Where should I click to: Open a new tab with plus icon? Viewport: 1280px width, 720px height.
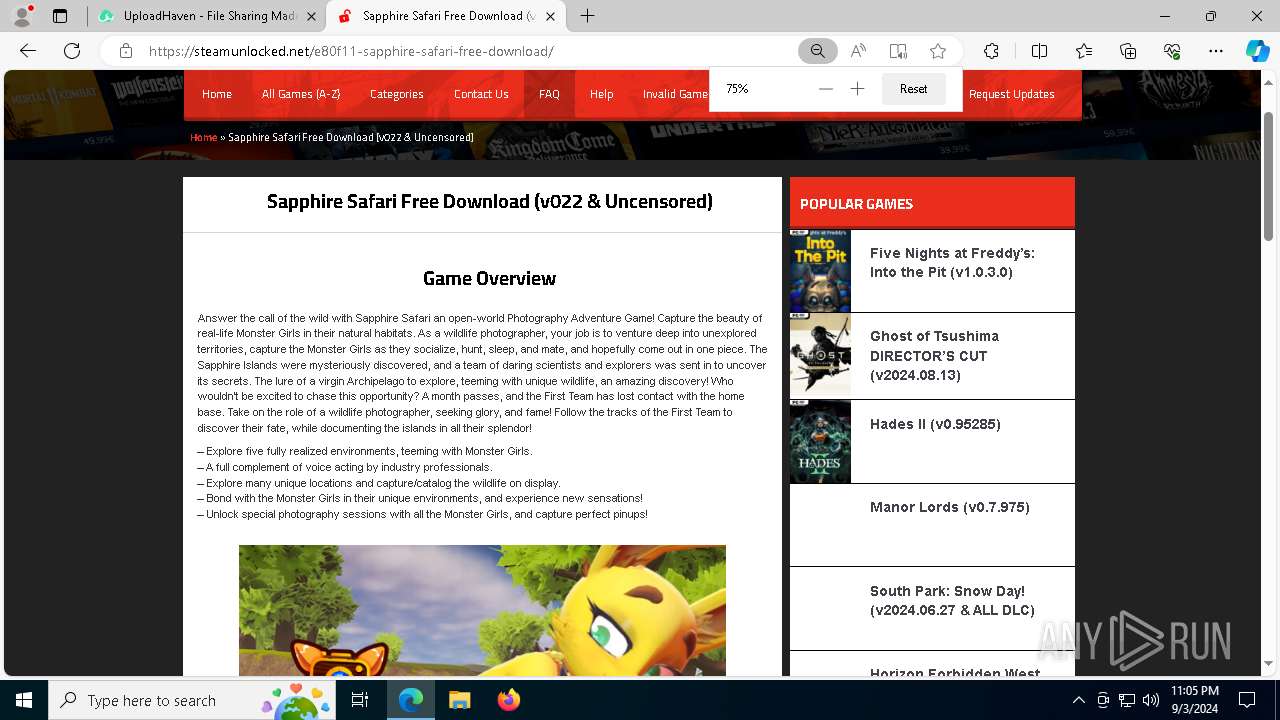tap(588, 16)
